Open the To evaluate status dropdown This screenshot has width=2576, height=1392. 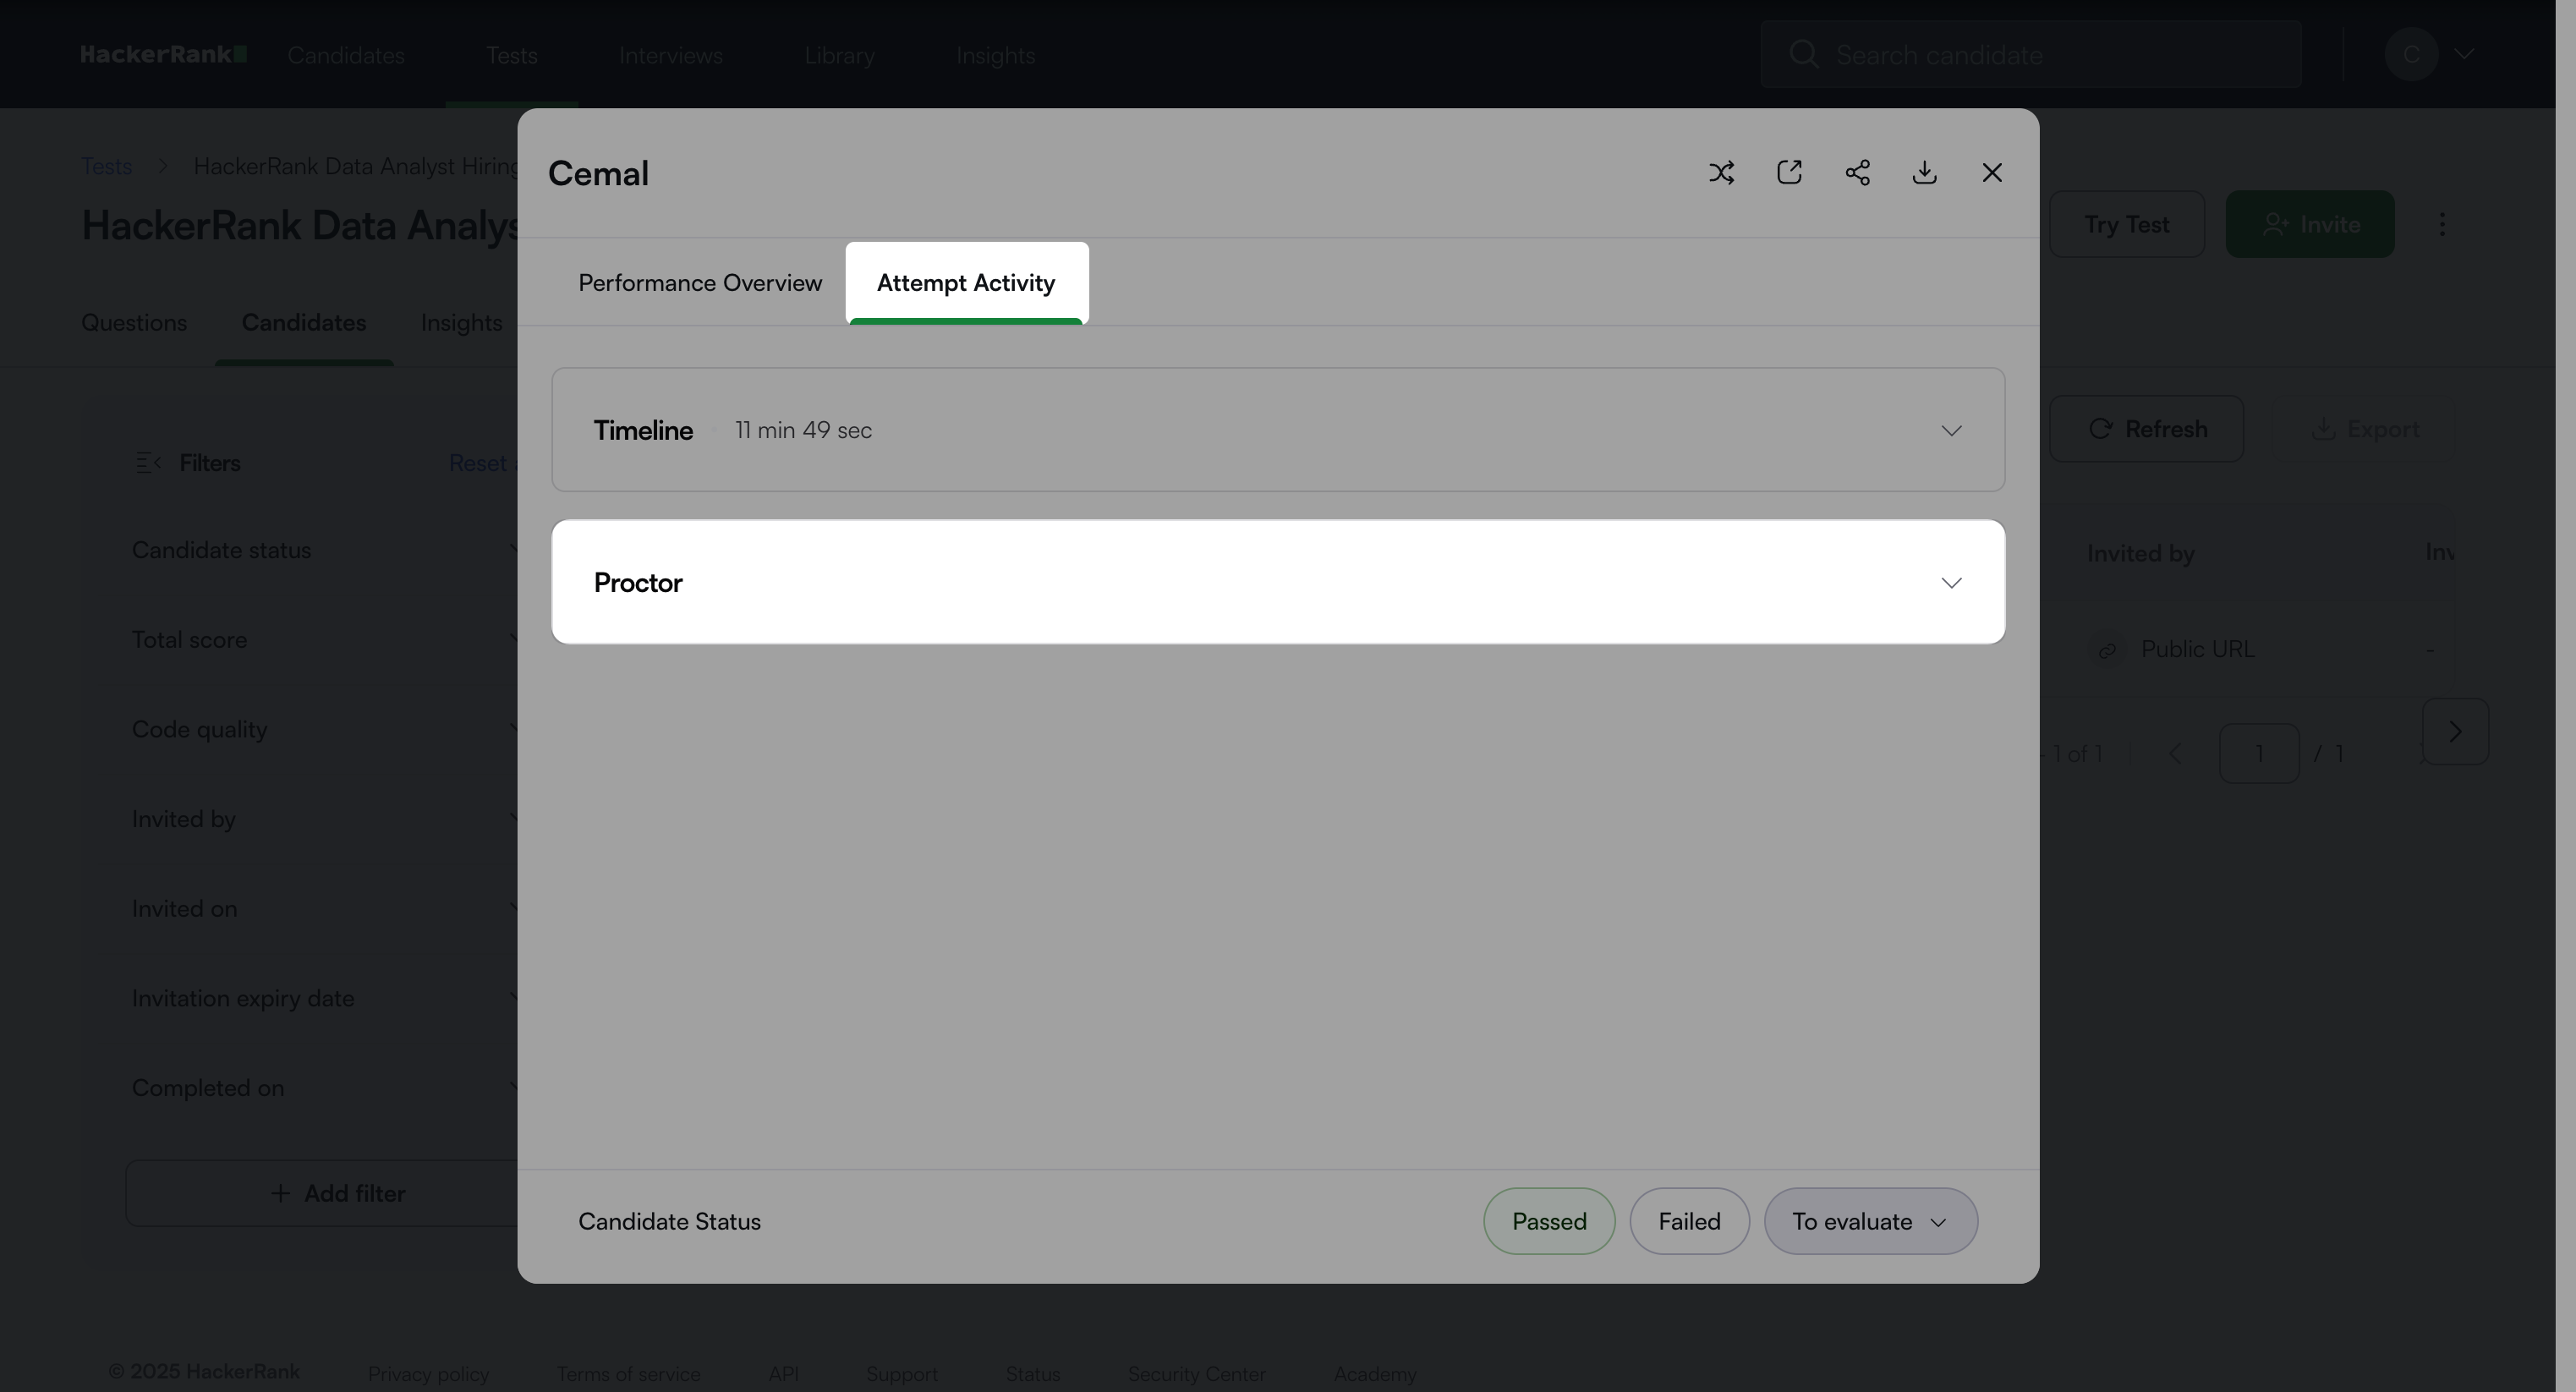(1870, 1221)
